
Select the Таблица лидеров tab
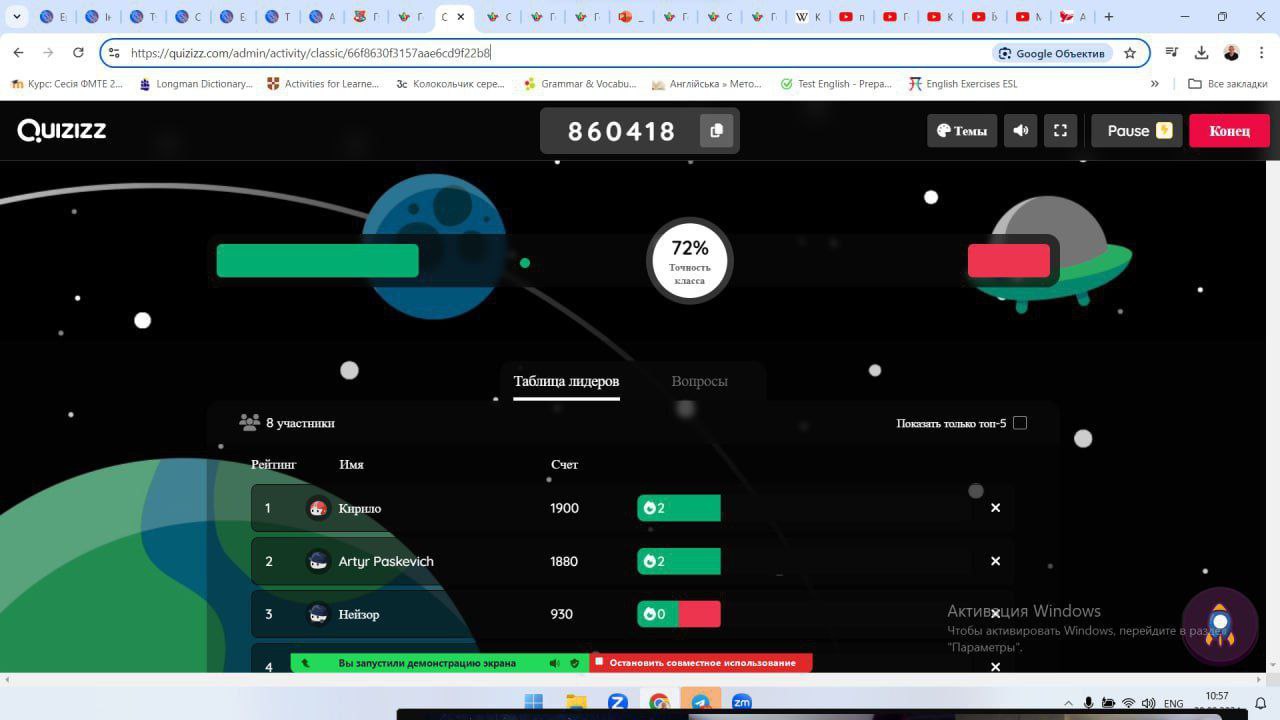pos(566,381)
